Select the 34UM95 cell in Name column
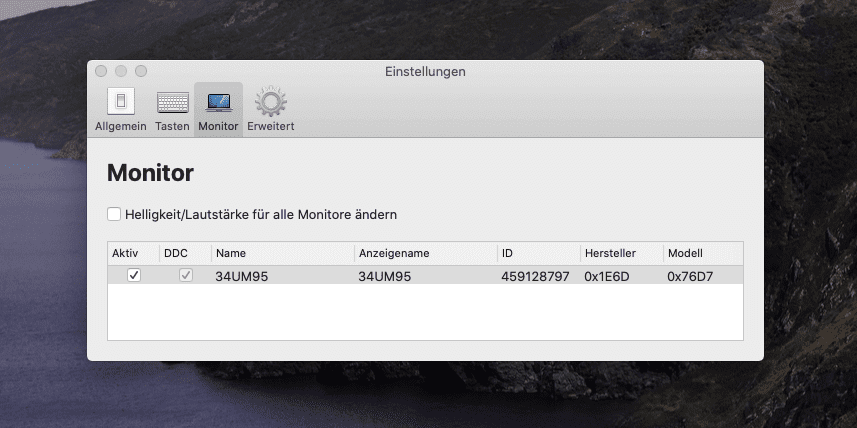857x428 pixels. [x=242, y=277]
